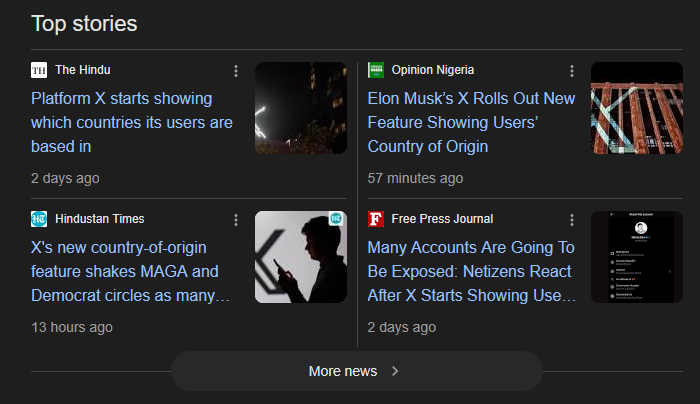The height and width of the screenshot is (404, 700).
Task: Open 'Elon Musk's X Rolls Out New Feature' headline
Action: coord(471,122)
